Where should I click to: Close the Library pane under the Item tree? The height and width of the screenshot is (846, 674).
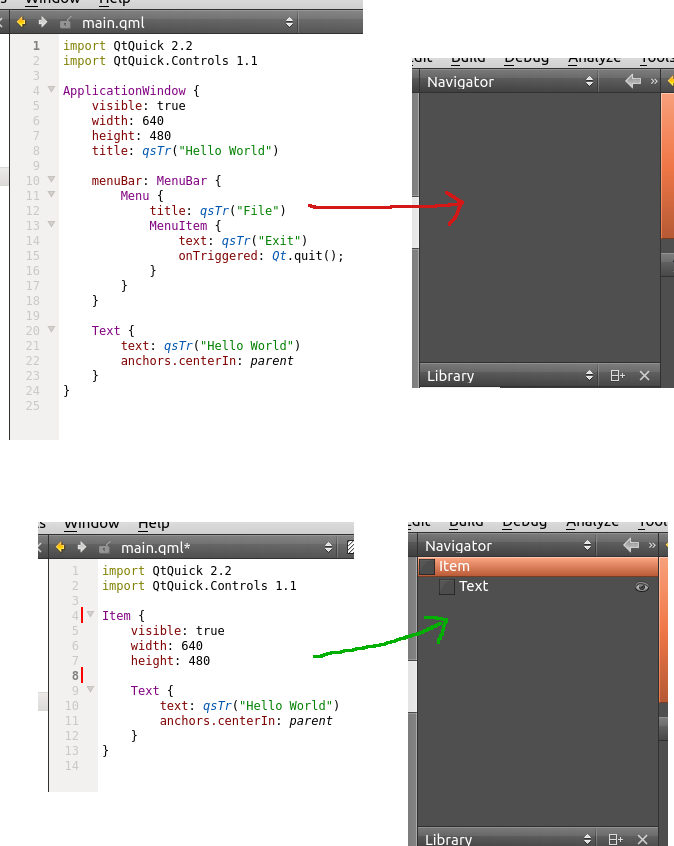click(644, 839)
